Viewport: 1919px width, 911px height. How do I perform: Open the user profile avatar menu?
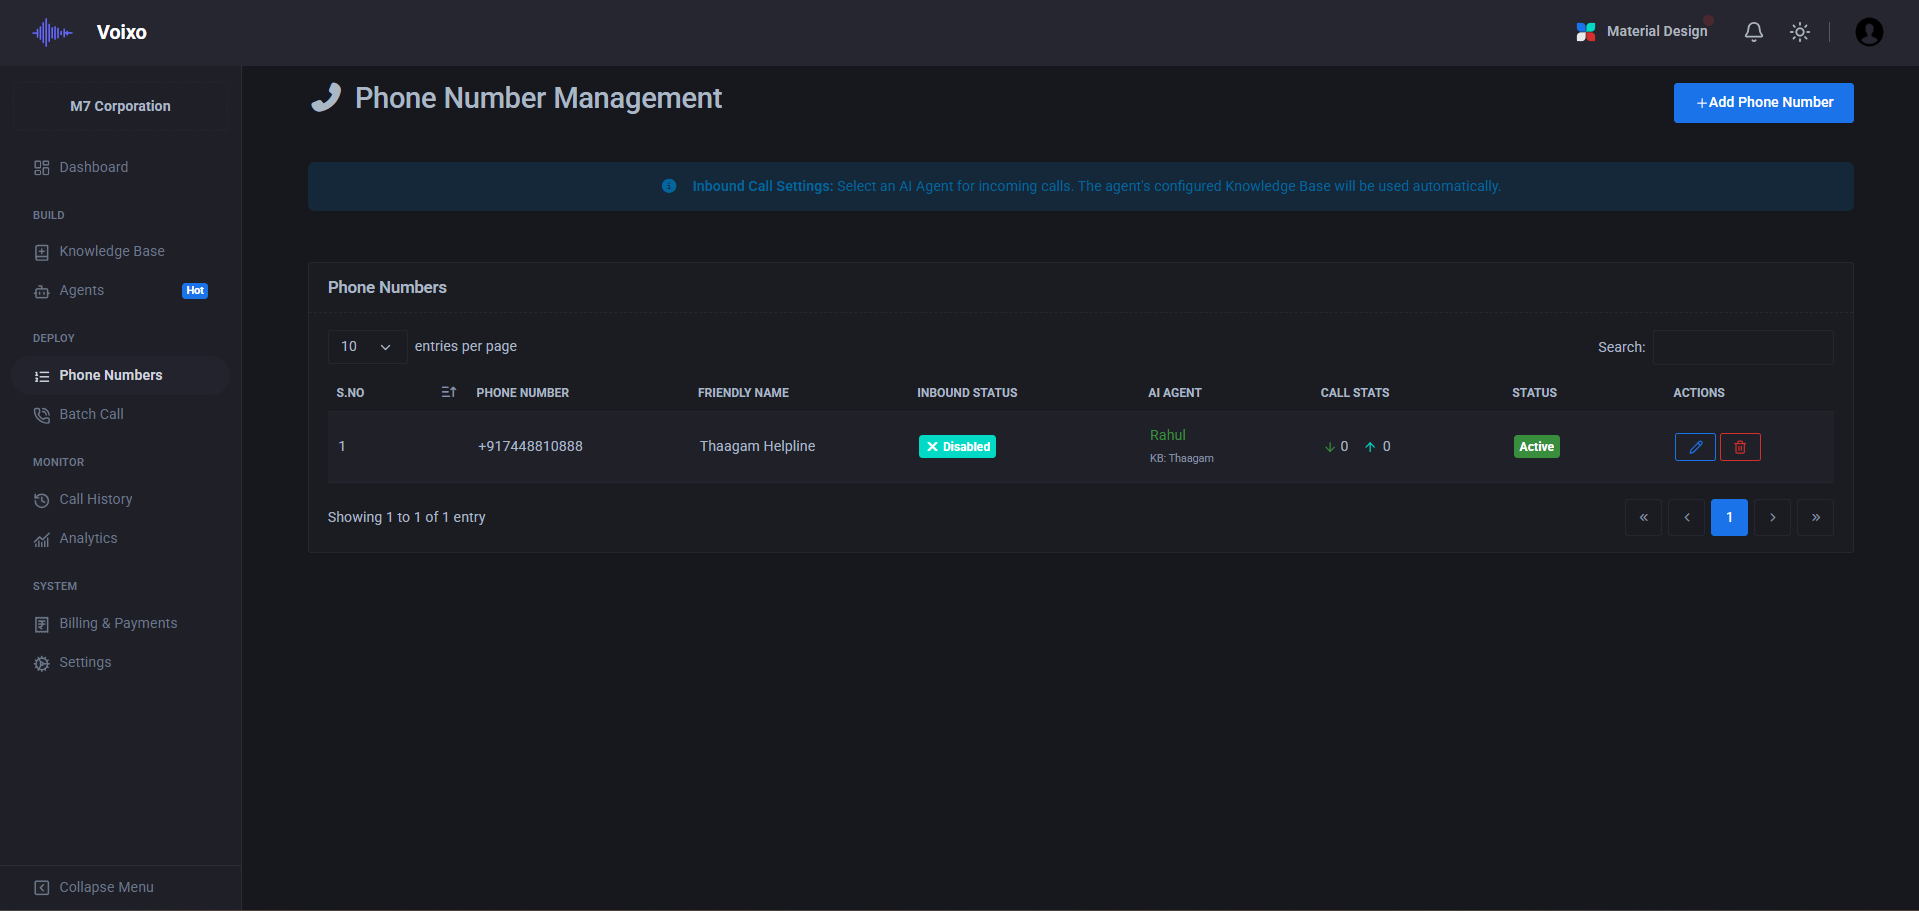[1869, 31]
